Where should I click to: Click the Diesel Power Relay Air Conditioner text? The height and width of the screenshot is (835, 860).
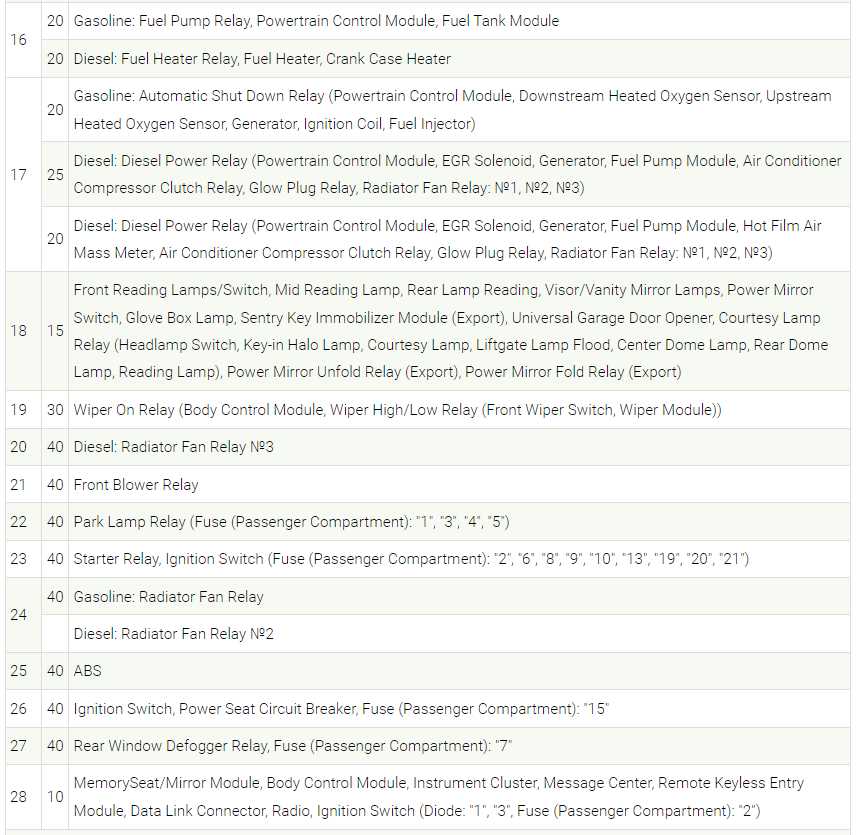(x=457, y=174)
